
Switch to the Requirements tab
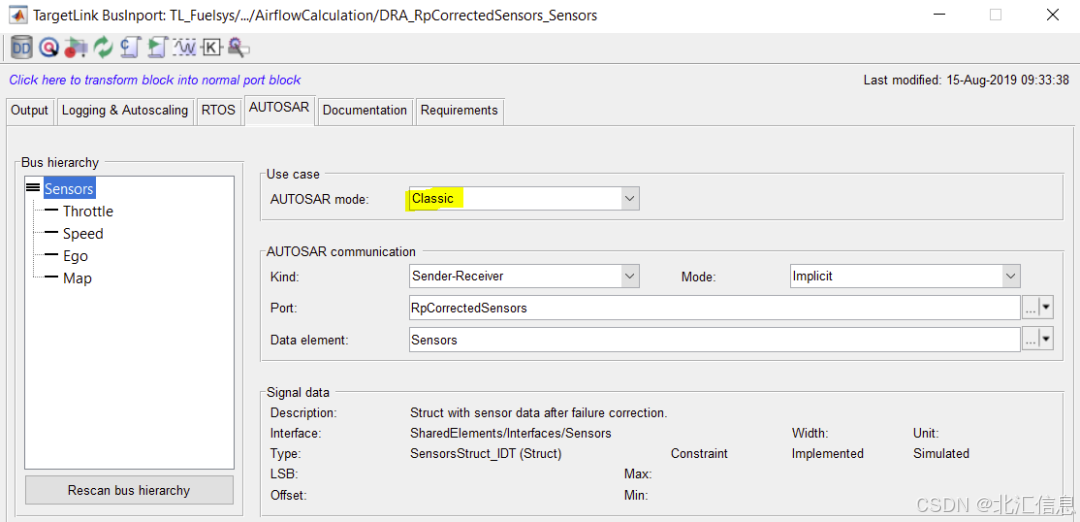[x=459, y=111]
